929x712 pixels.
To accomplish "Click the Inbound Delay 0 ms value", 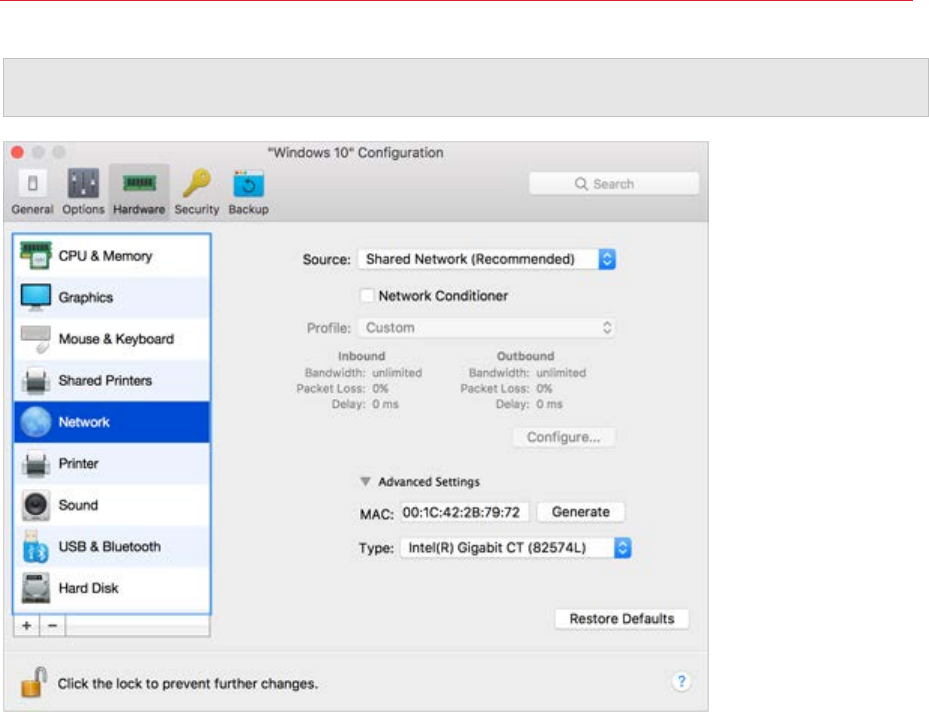I will 385,404.
